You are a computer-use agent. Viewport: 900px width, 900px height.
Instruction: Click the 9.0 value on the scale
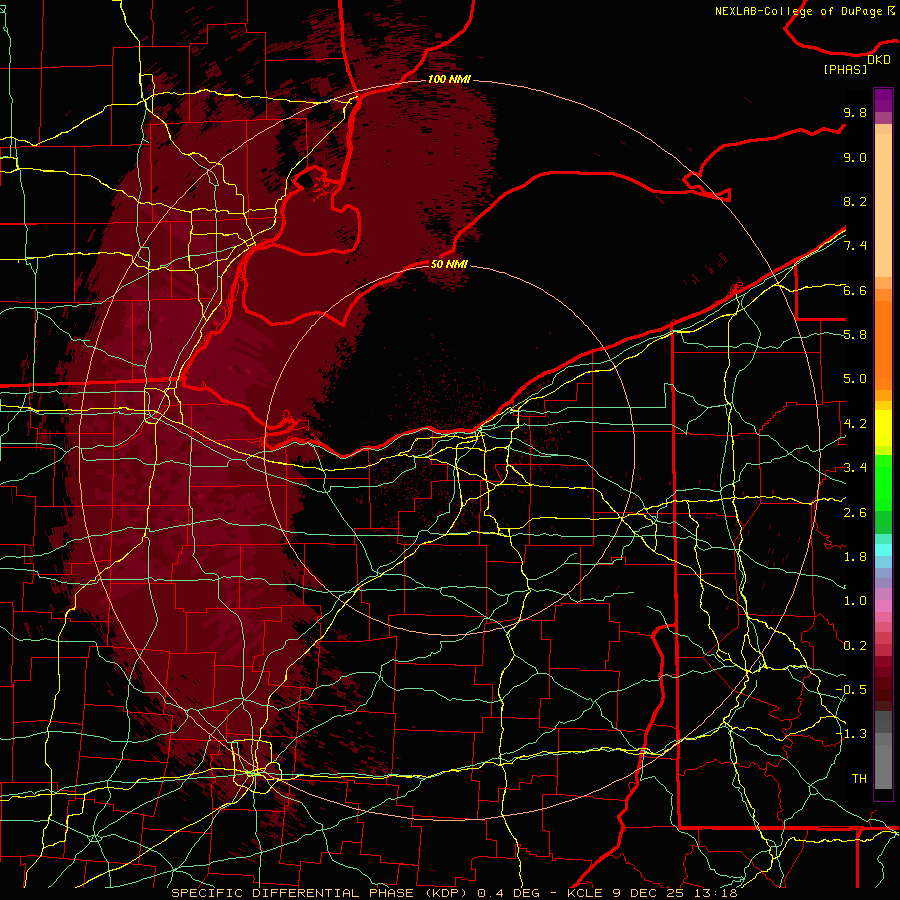pyautogui.click(x=855, y=158)
